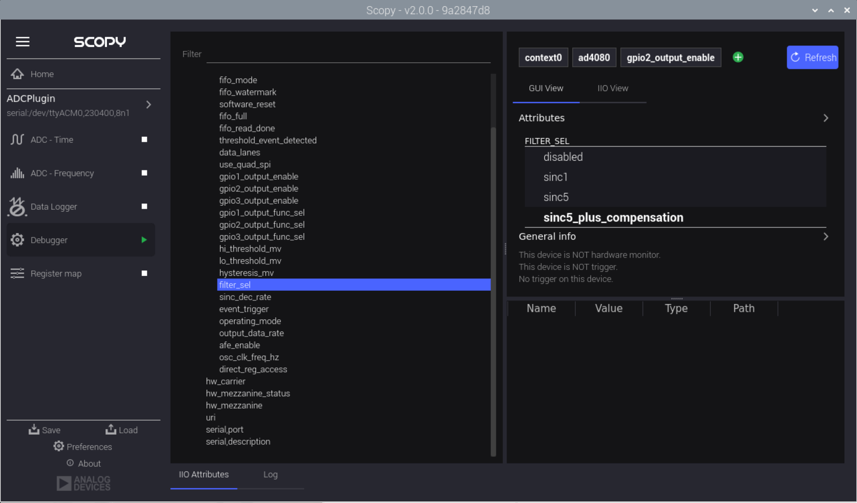
Task: Click the Debugger gear icon
Action: click(x=17, y=240)
